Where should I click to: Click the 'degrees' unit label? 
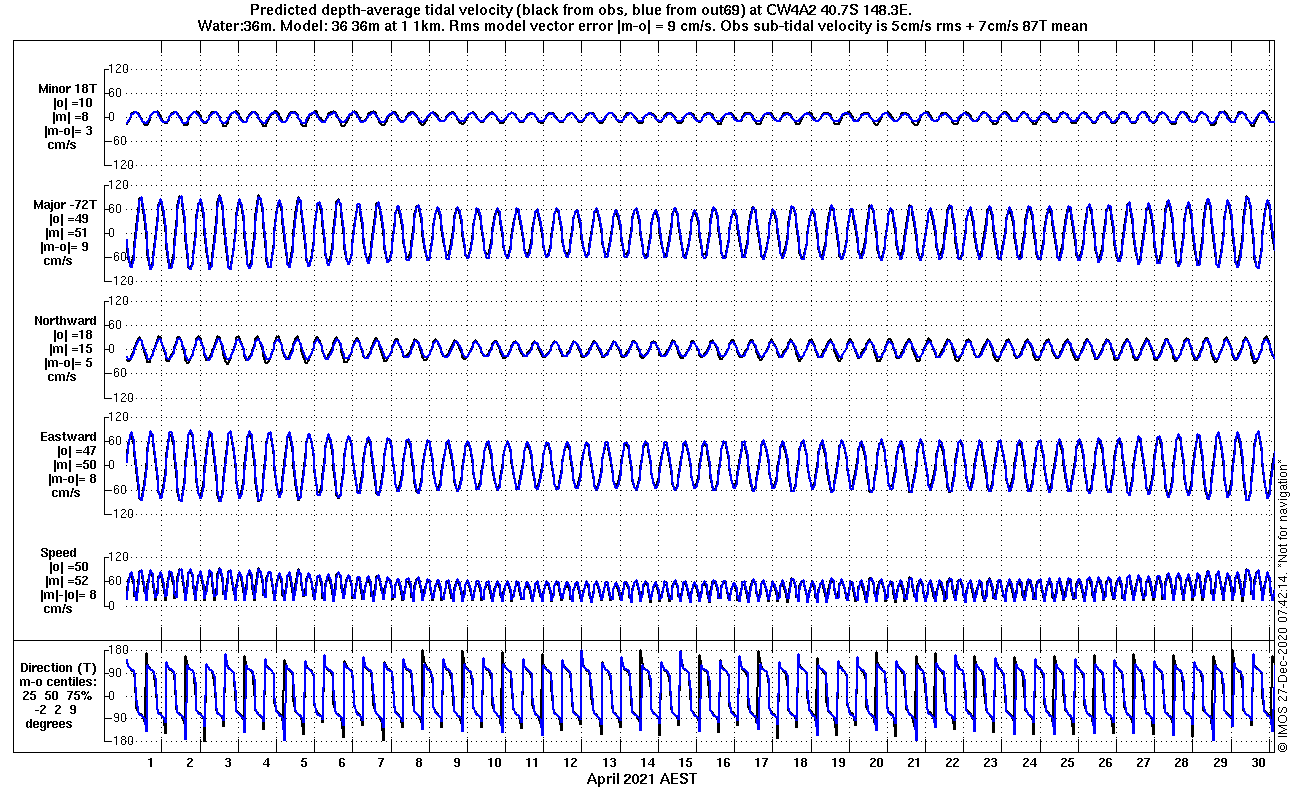[x=49, y=724]
